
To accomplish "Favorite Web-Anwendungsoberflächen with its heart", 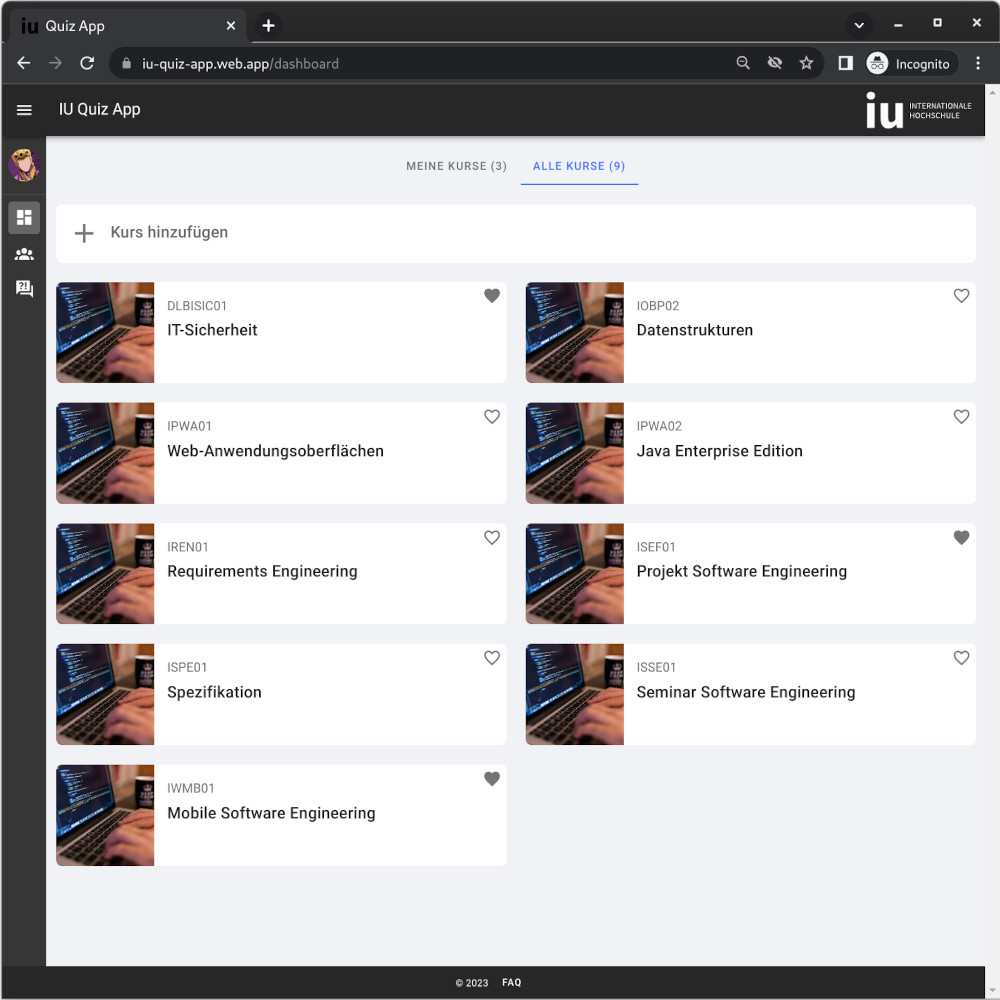I will tap(492, 416).
